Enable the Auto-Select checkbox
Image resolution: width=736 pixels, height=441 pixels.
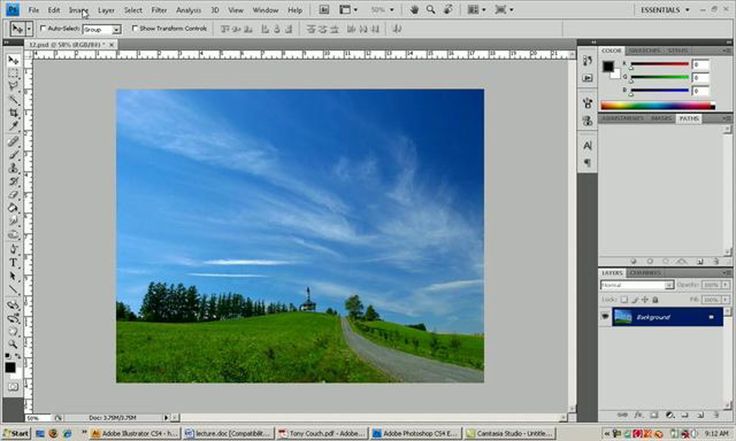(x=44, y=29)
